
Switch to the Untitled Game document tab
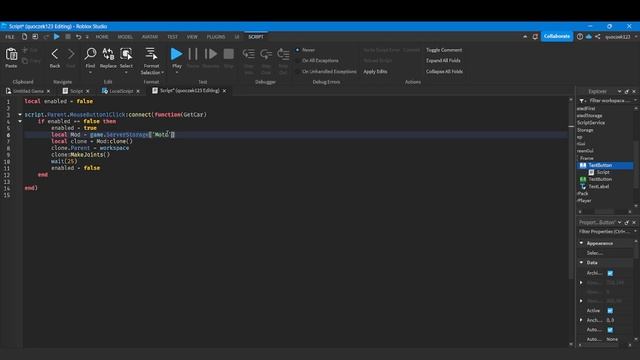(28, 91)
